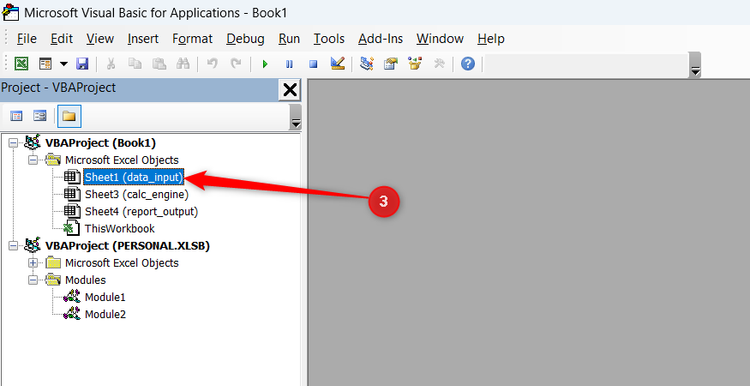Click the Module1 module icon
This screenshot has width=750, height=386.
click(x=72, y=297)
